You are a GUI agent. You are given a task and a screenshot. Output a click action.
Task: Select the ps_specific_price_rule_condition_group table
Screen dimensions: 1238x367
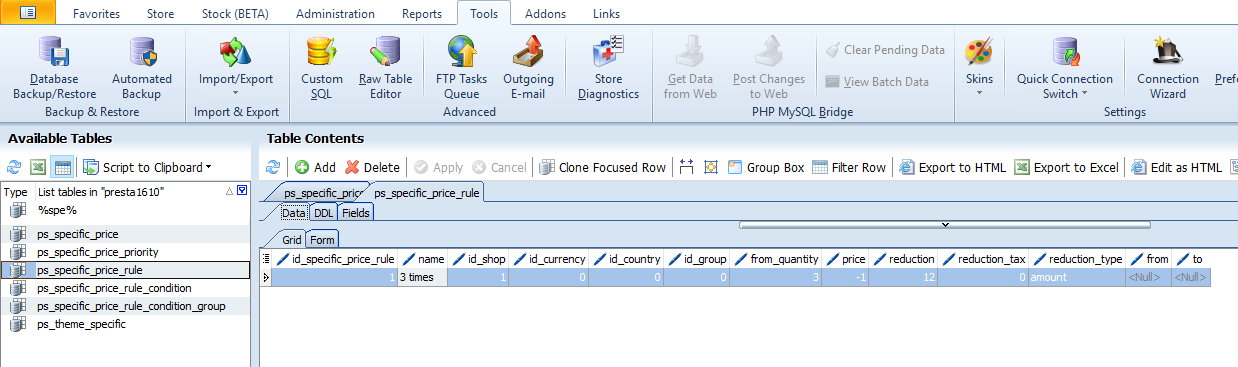coord(131,306)
